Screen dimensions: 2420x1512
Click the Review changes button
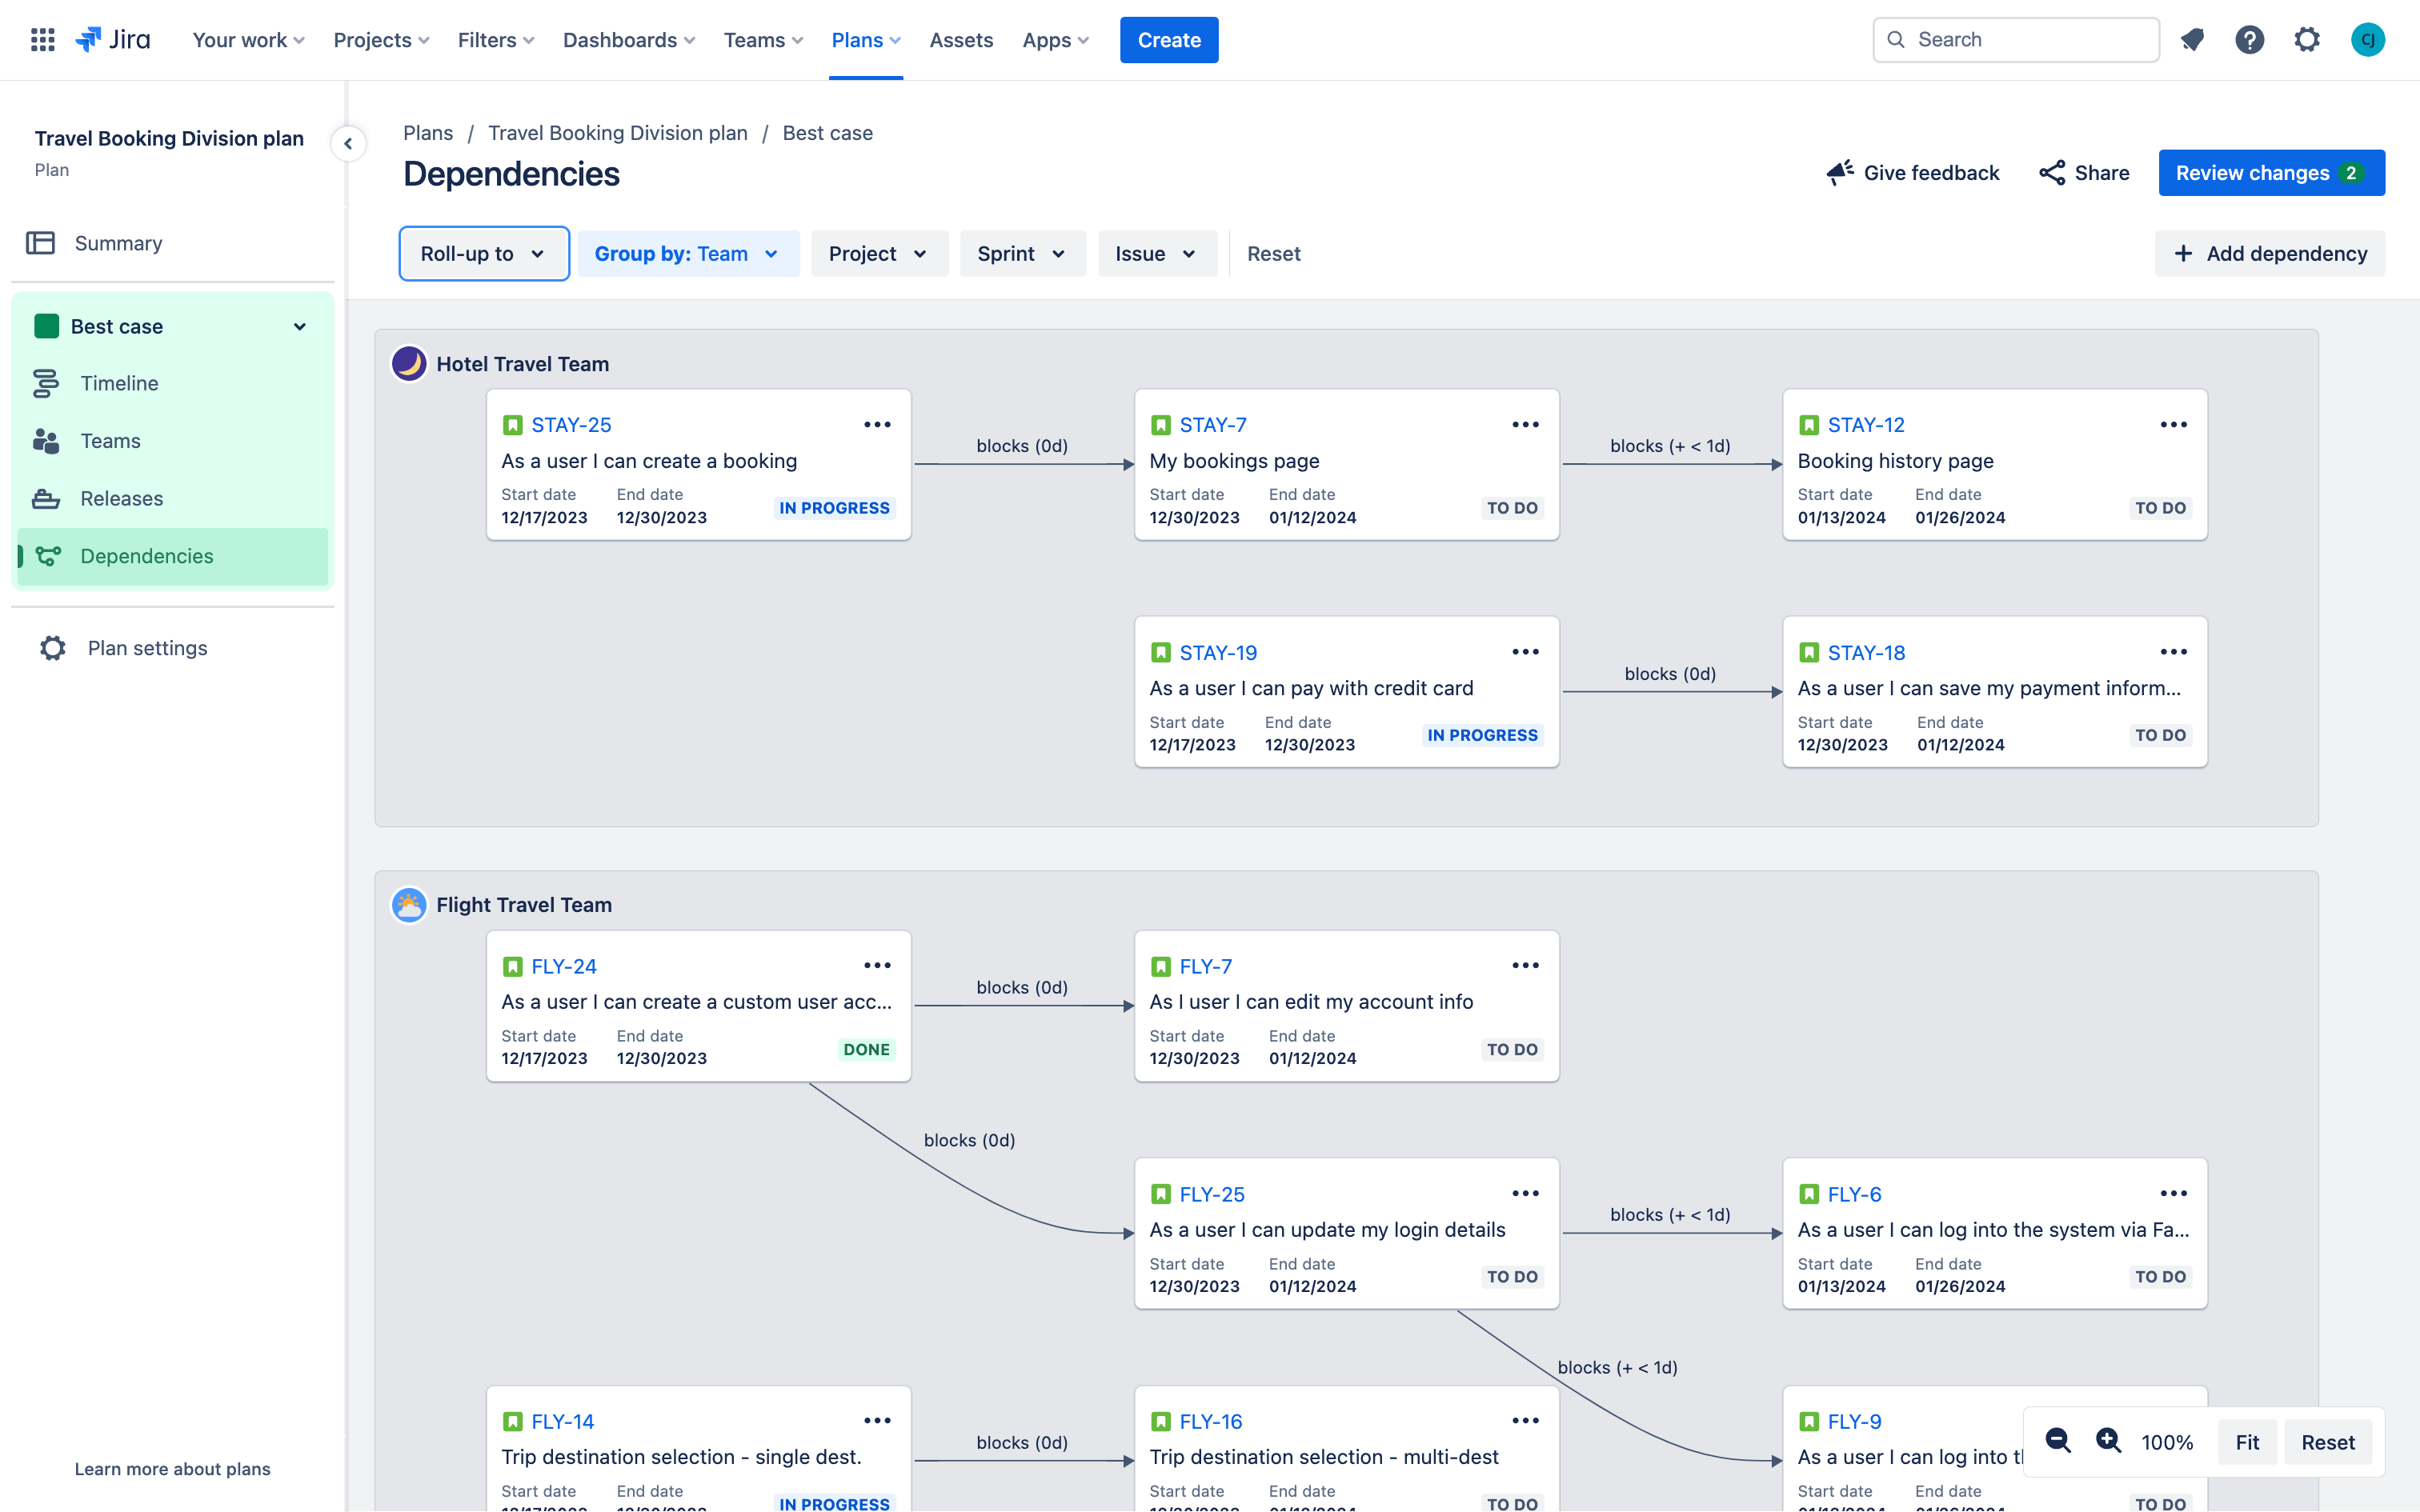[2270, 173]
